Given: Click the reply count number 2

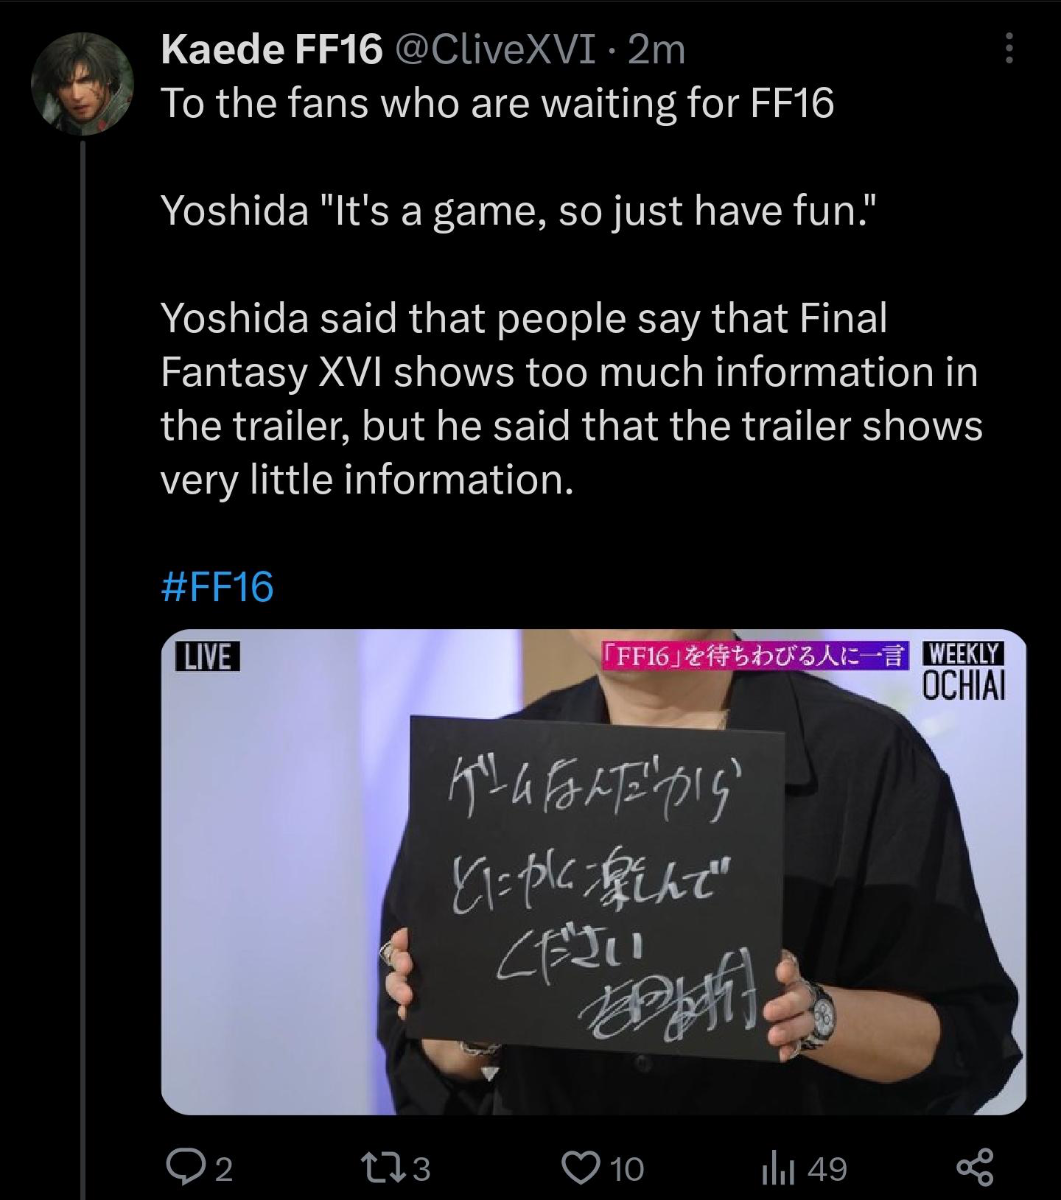Looking at the screenshot, I should pyautogui.click(x=225, y=1170).
